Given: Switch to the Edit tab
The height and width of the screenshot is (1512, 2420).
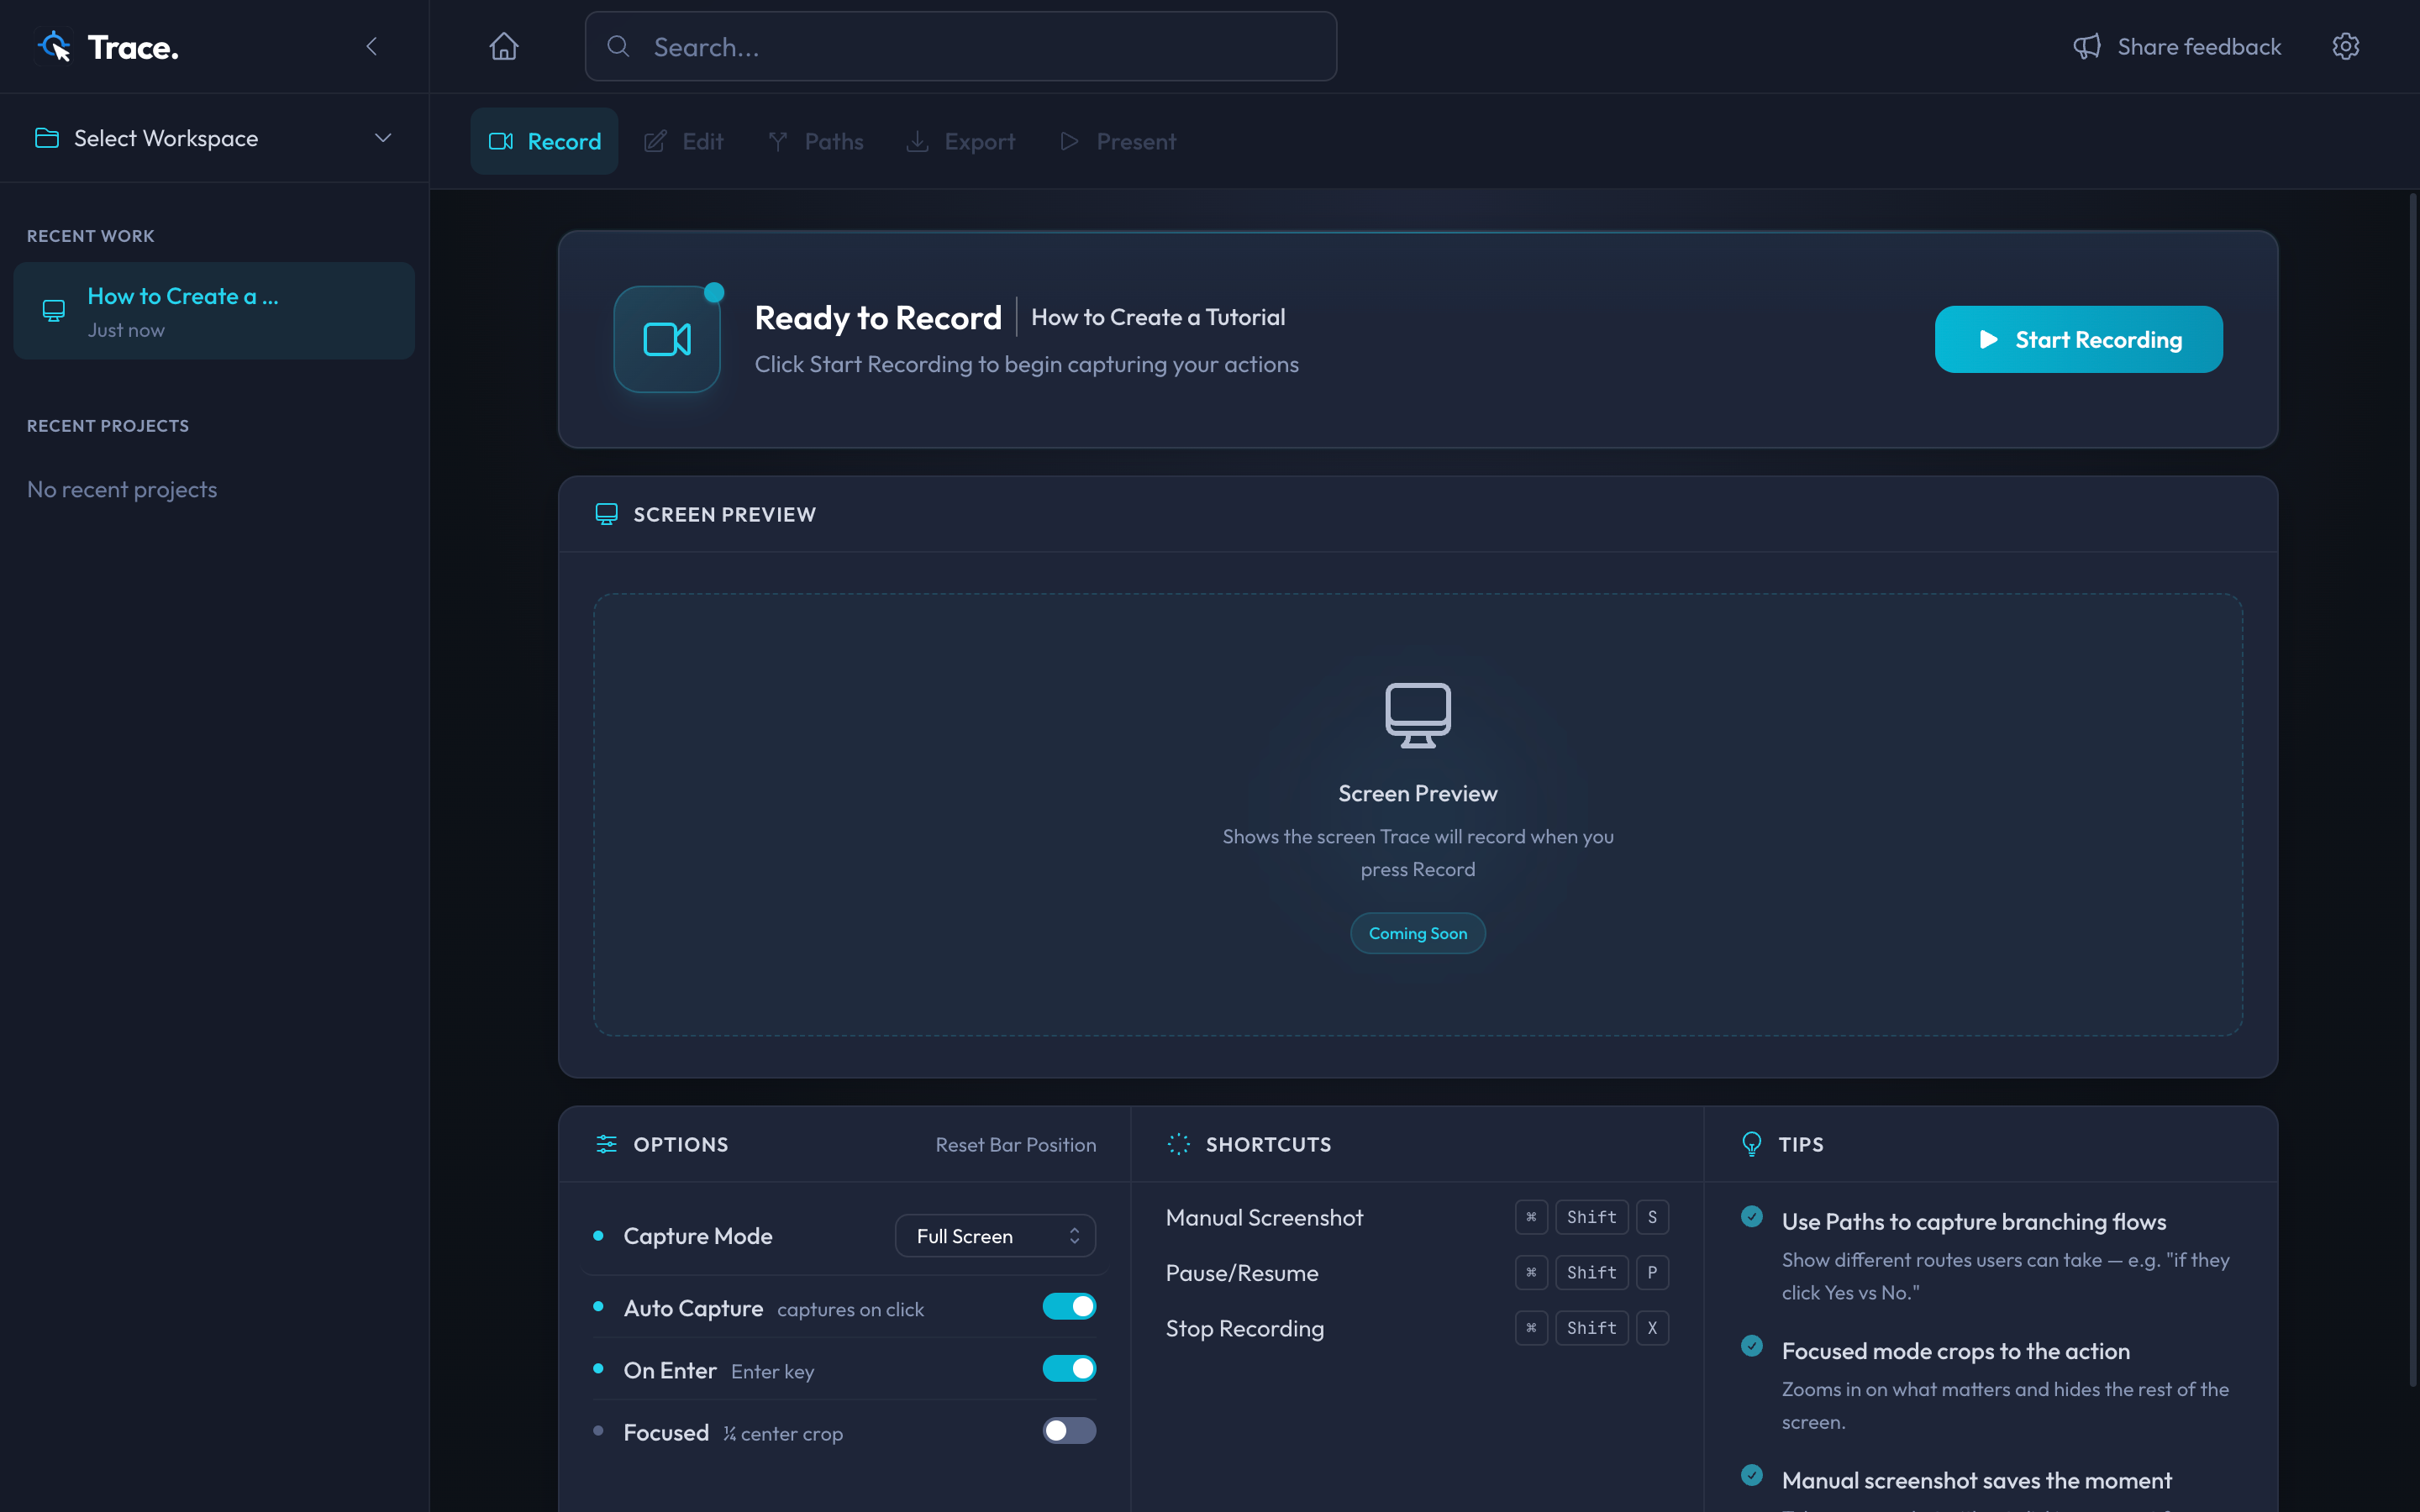Looking at the screenshot, I should tap(684, 142).
